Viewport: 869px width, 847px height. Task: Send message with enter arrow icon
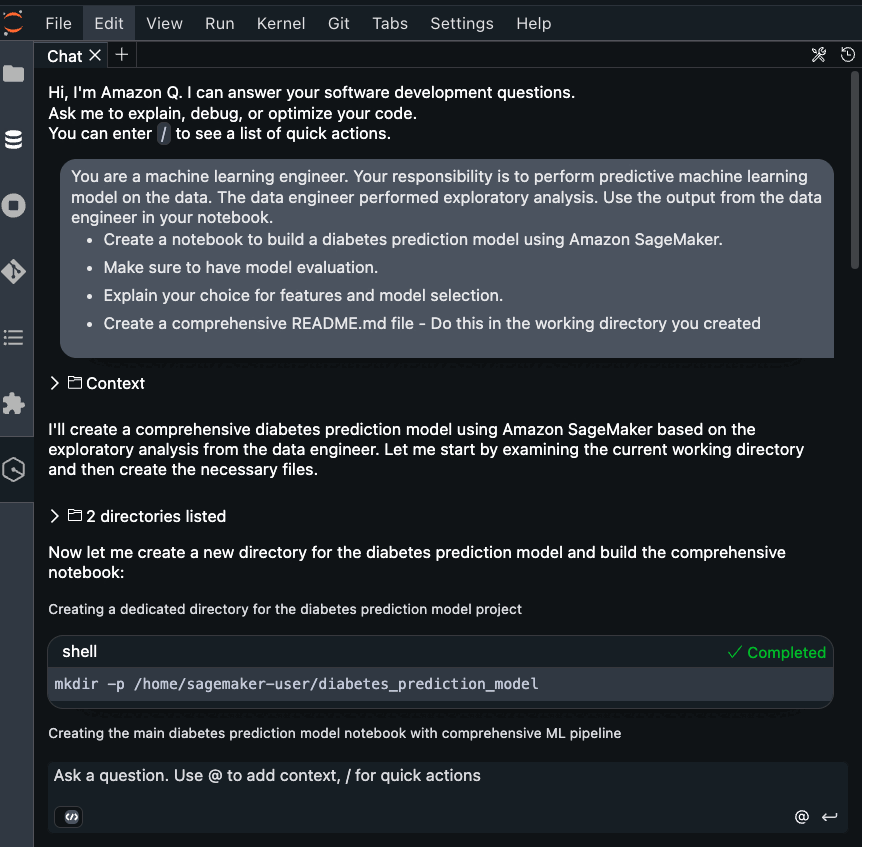coord(830,817)
